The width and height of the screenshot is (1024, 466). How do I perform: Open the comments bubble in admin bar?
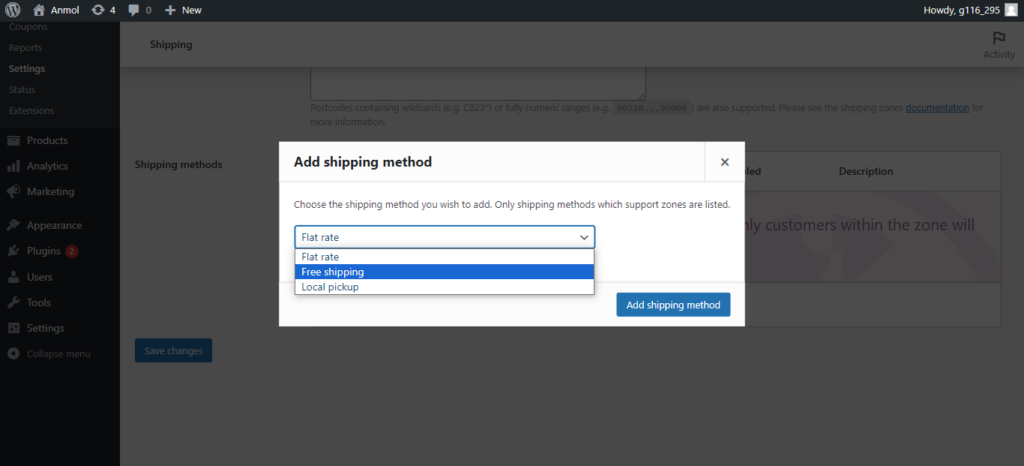point(140,10)
